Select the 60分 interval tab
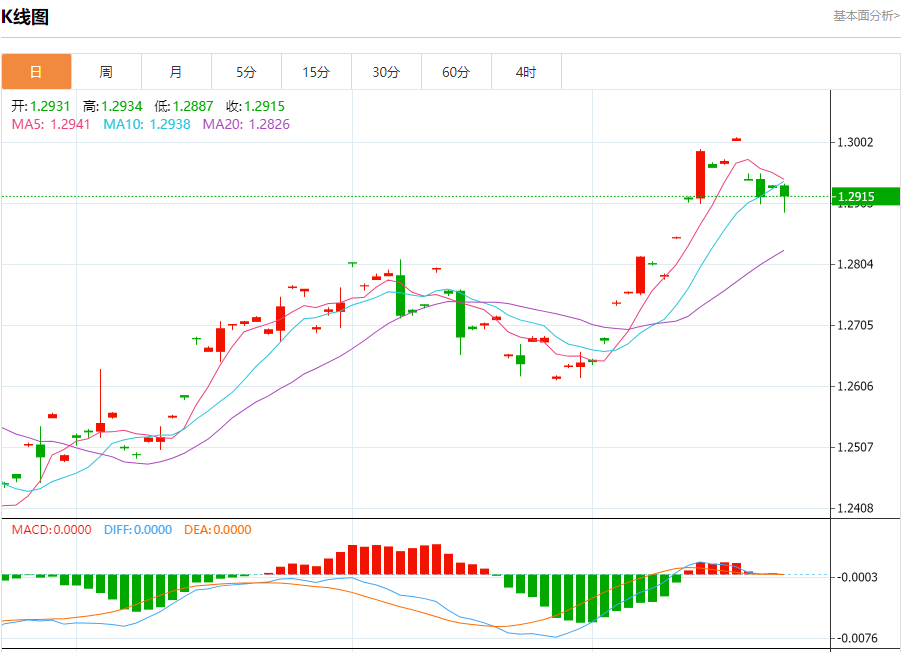Image resolution: width=902 pixels, height=652 pixels. [456, 72]
